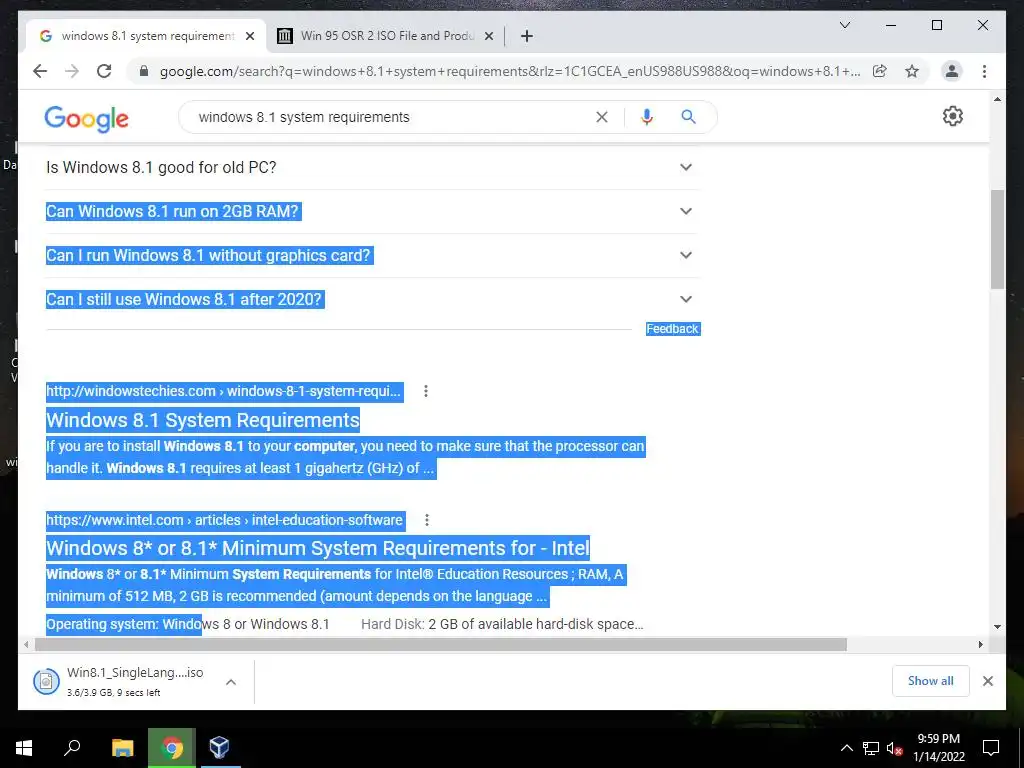
Task: Click the vertical scrollbar thumb
Action: [997, 239]
